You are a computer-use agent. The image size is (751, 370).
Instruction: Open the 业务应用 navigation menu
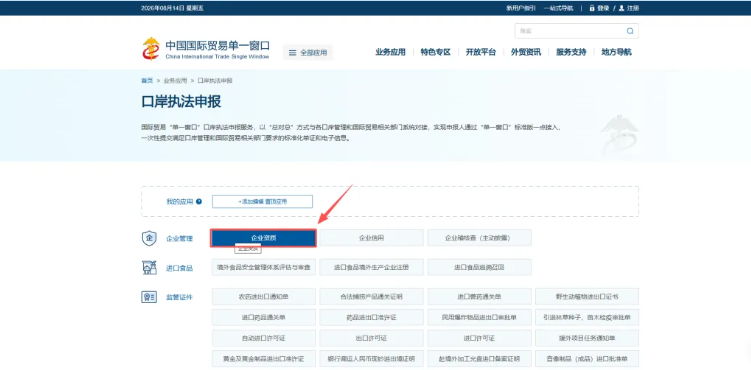(390, 52)
